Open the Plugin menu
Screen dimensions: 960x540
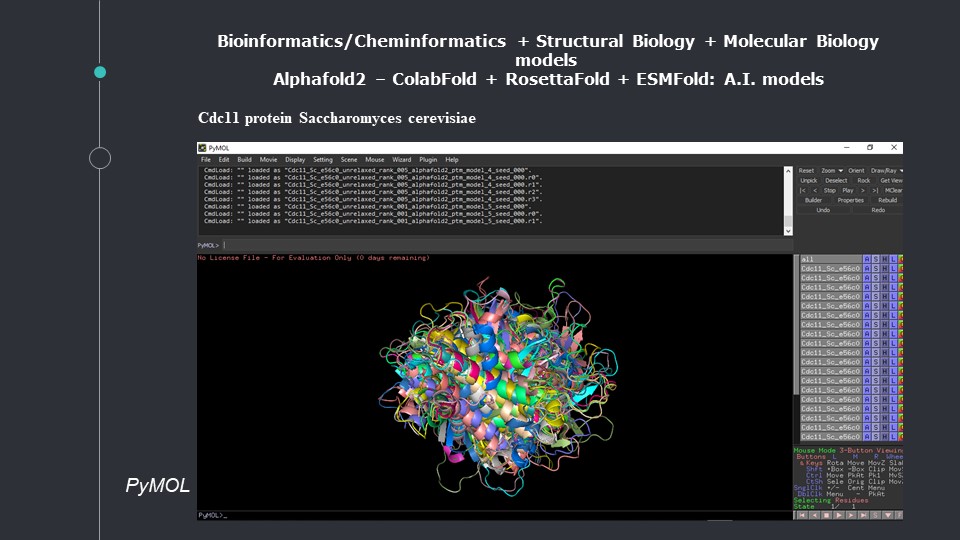point(428,159)
